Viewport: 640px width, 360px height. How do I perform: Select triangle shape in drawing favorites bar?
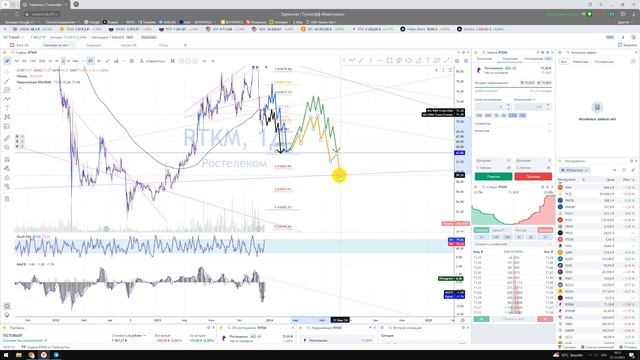(418, 60)
